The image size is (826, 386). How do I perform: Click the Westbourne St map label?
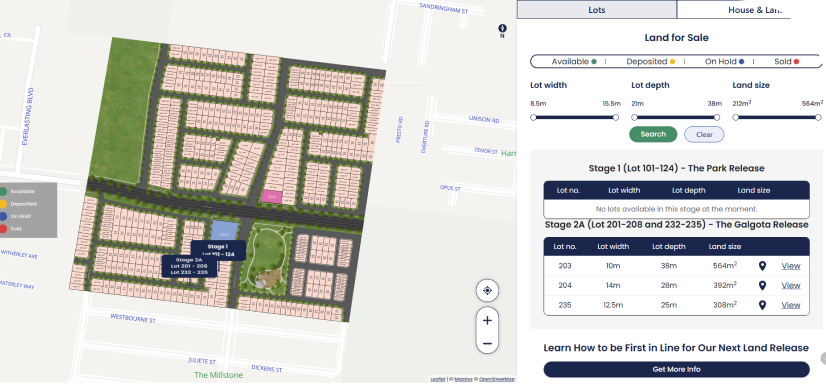133,319
